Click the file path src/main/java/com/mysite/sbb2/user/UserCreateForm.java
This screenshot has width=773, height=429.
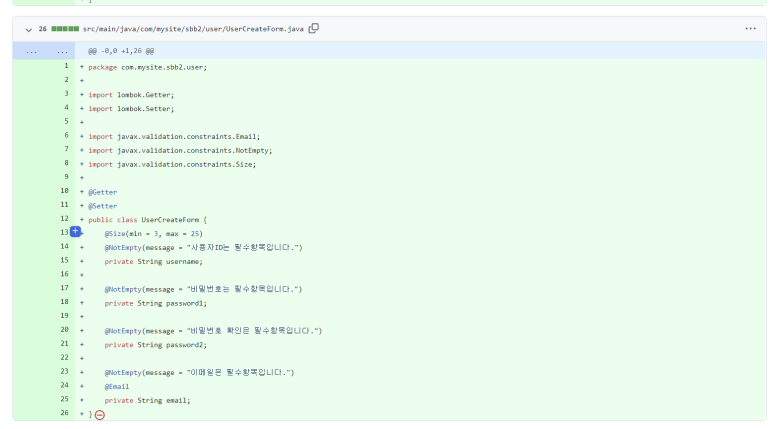click(x=193, y=29)
